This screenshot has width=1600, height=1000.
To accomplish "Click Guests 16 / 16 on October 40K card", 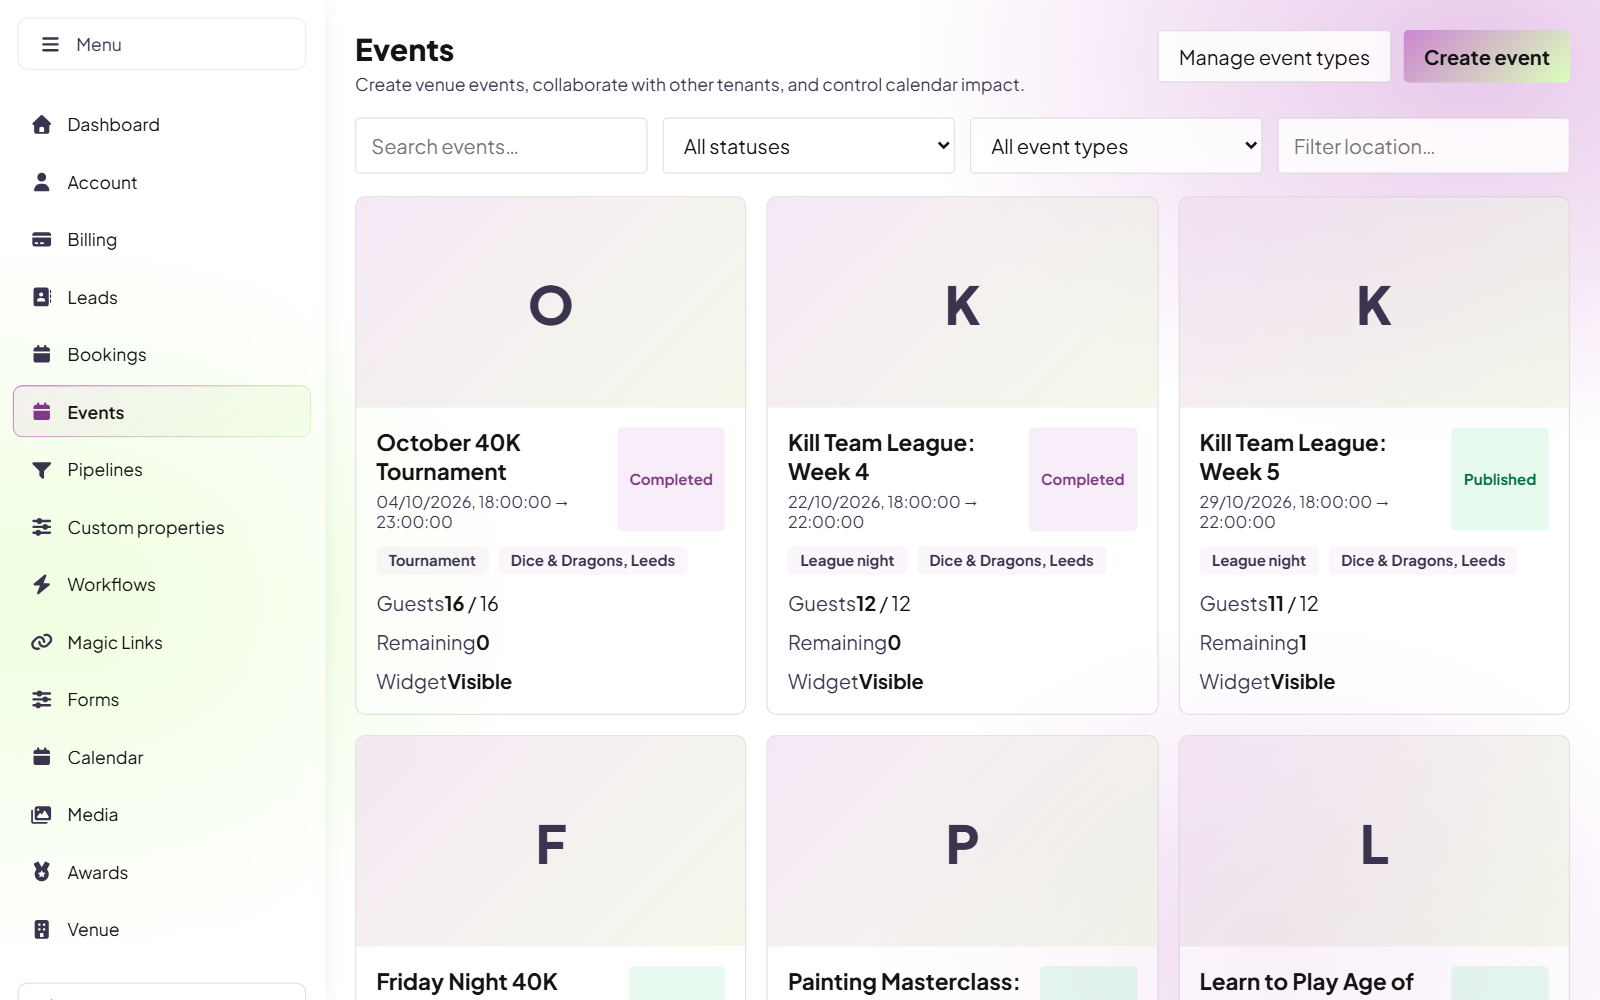I will (437, 604).
